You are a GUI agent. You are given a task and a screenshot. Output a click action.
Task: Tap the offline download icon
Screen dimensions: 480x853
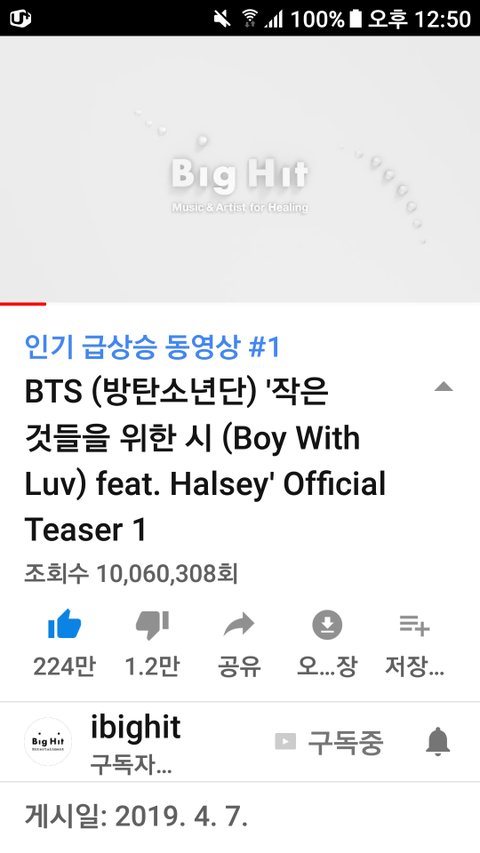(x=327, y=625)
